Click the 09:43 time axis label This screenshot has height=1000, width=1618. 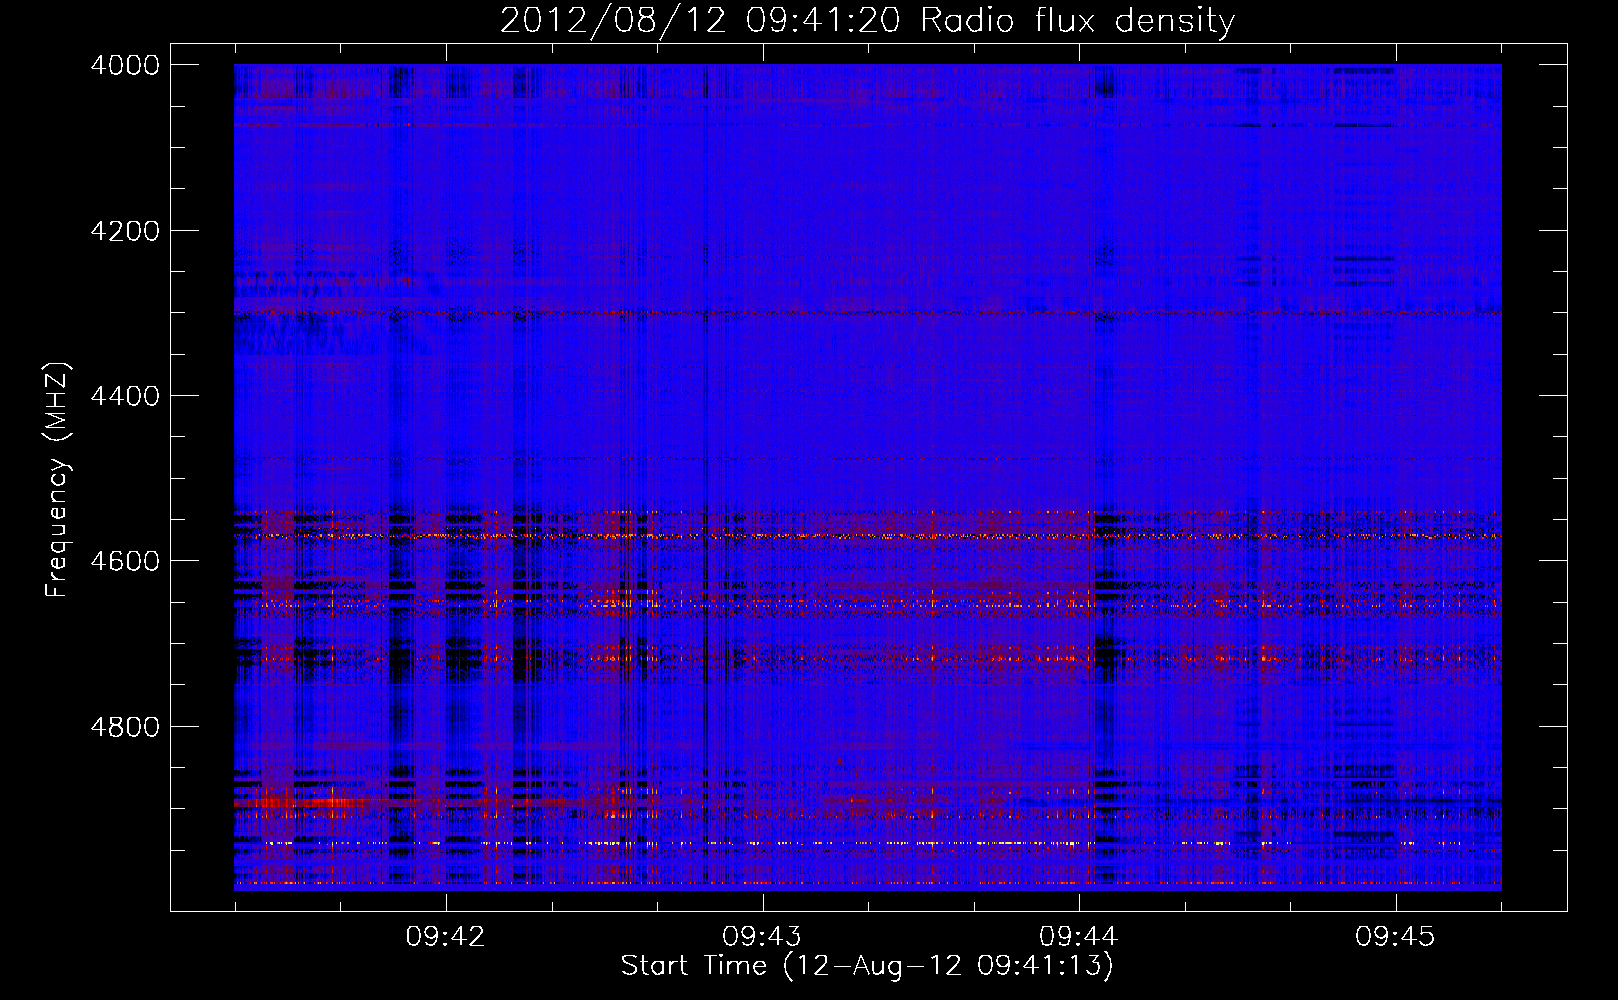pyautogui.click(x=762, y=936)
